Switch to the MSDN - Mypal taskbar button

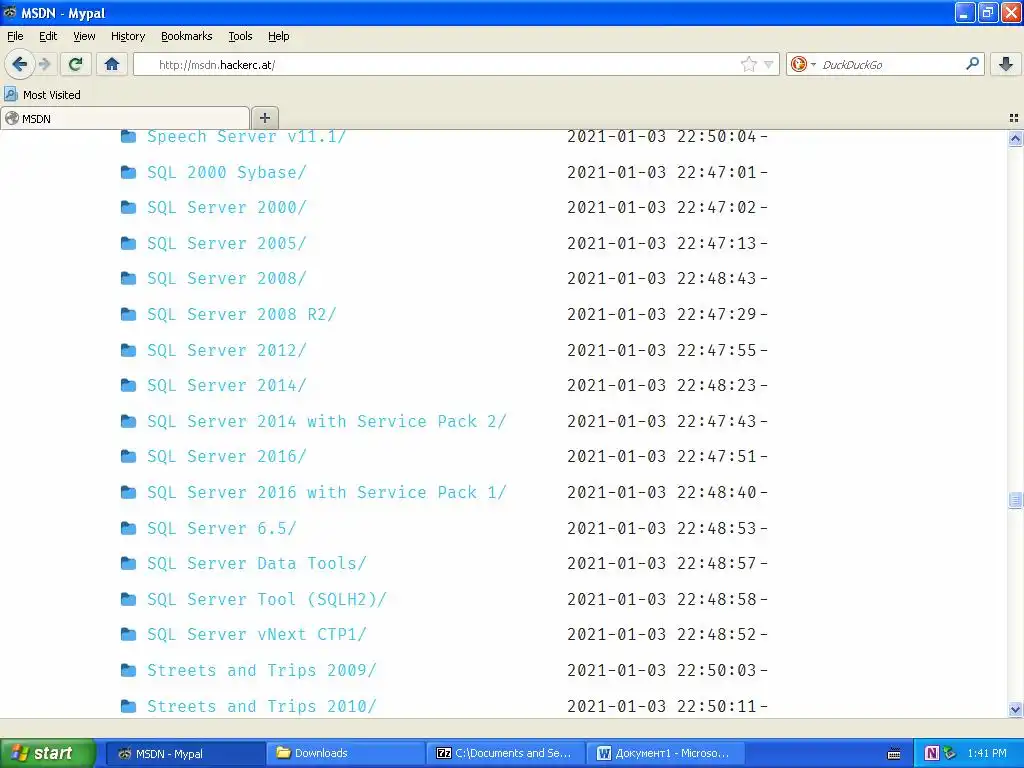(x=185, y=753)
